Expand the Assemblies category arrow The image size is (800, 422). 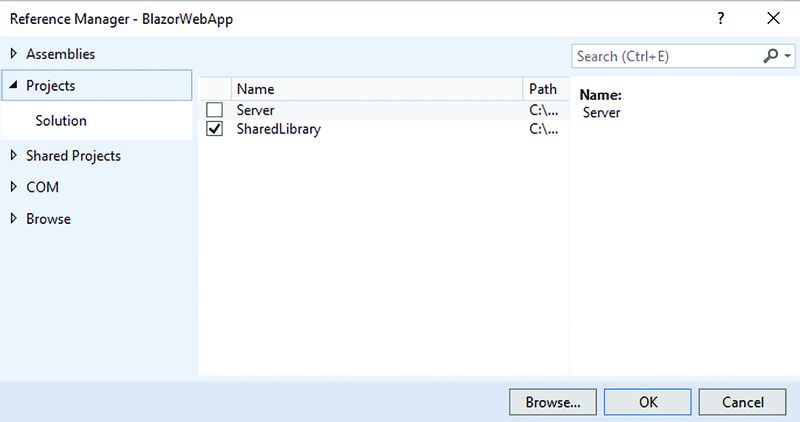point(14,54)
